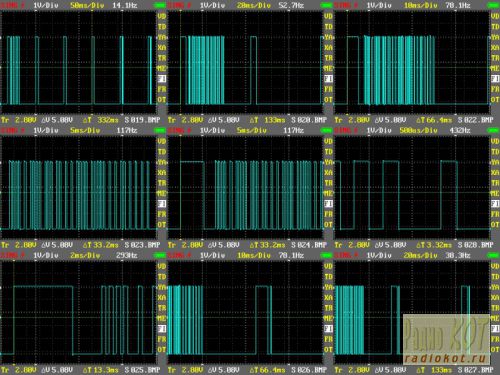This screenshot has height=375, width=500.
Task: Choose OT in the side menu of the 028.BMP capture
Action: click(x=495, y=225)
